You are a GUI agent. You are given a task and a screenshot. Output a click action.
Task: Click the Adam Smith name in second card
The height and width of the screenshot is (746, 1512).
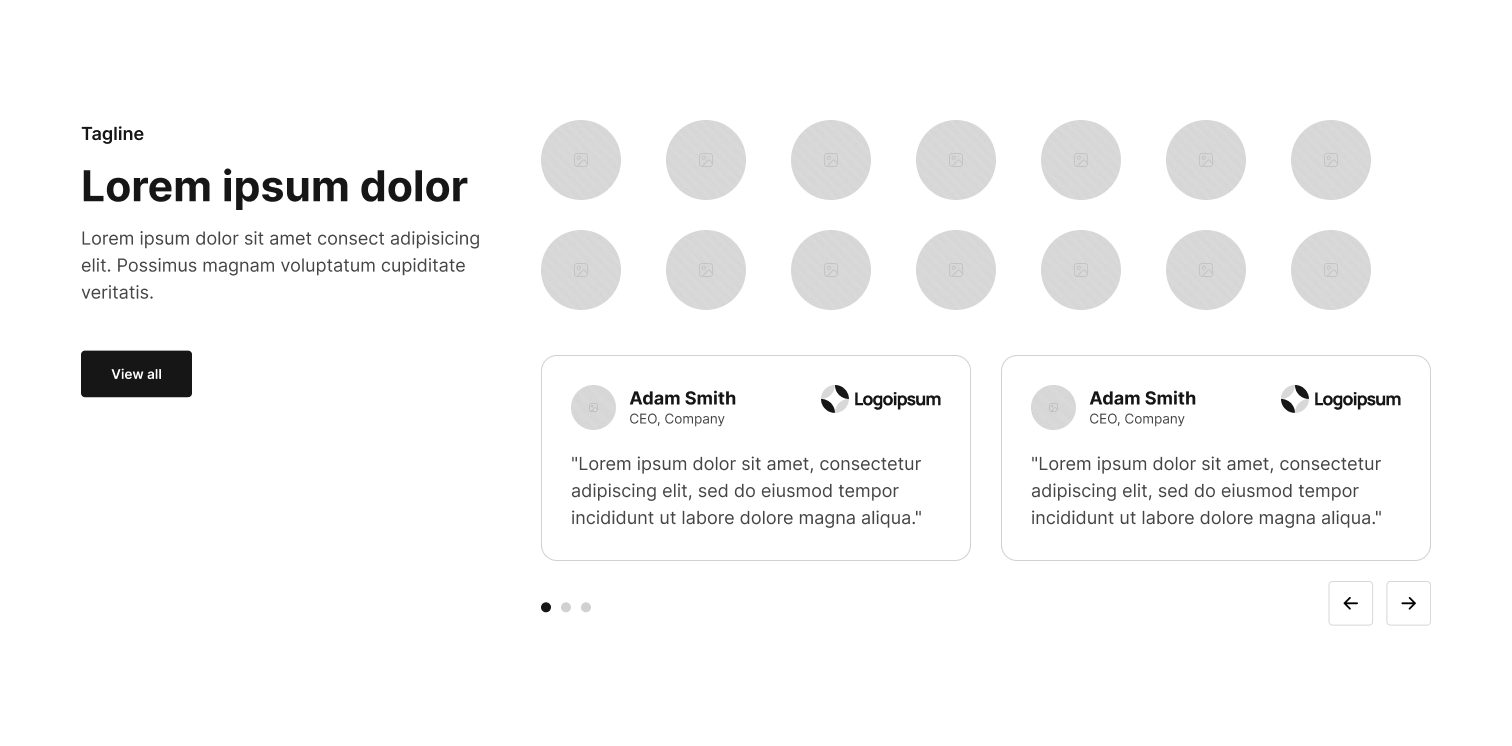point(1143,398)
